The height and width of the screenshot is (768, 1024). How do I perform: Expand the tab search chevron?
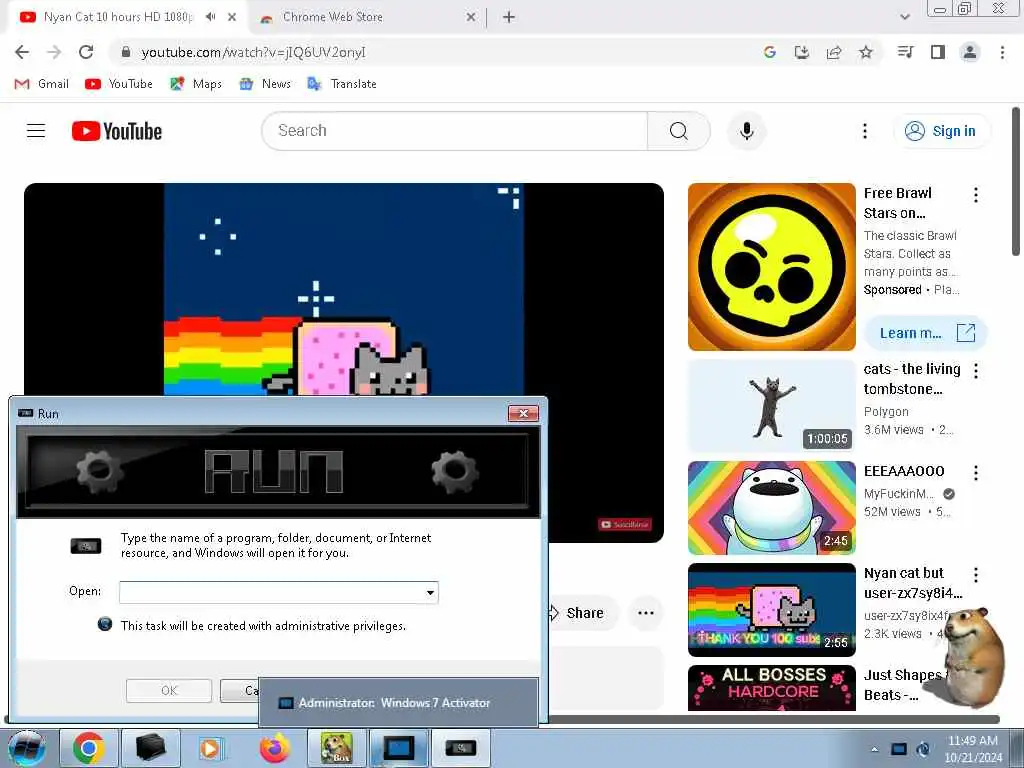(904, 17)
